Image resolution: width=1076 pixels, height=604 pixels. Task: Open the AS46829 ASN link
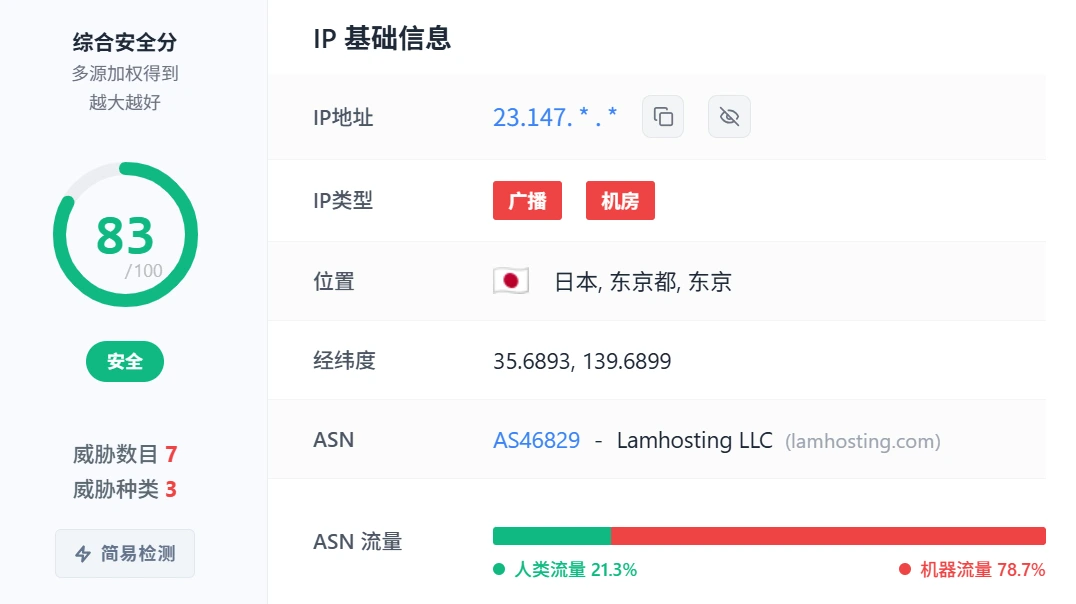tap(537, 440)
